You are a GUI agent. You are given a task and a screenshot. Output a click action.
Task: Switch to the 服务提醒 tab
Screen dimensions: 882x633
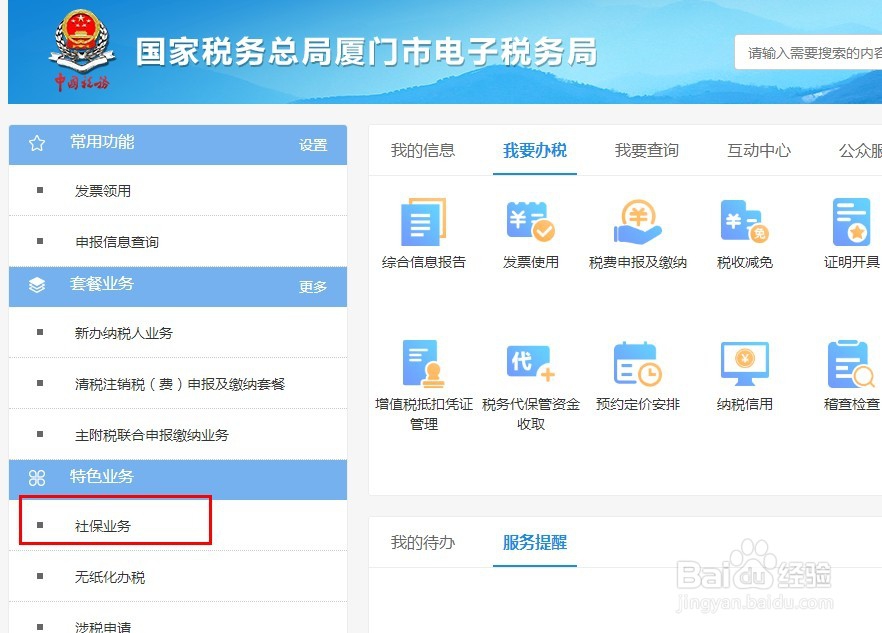535,542
